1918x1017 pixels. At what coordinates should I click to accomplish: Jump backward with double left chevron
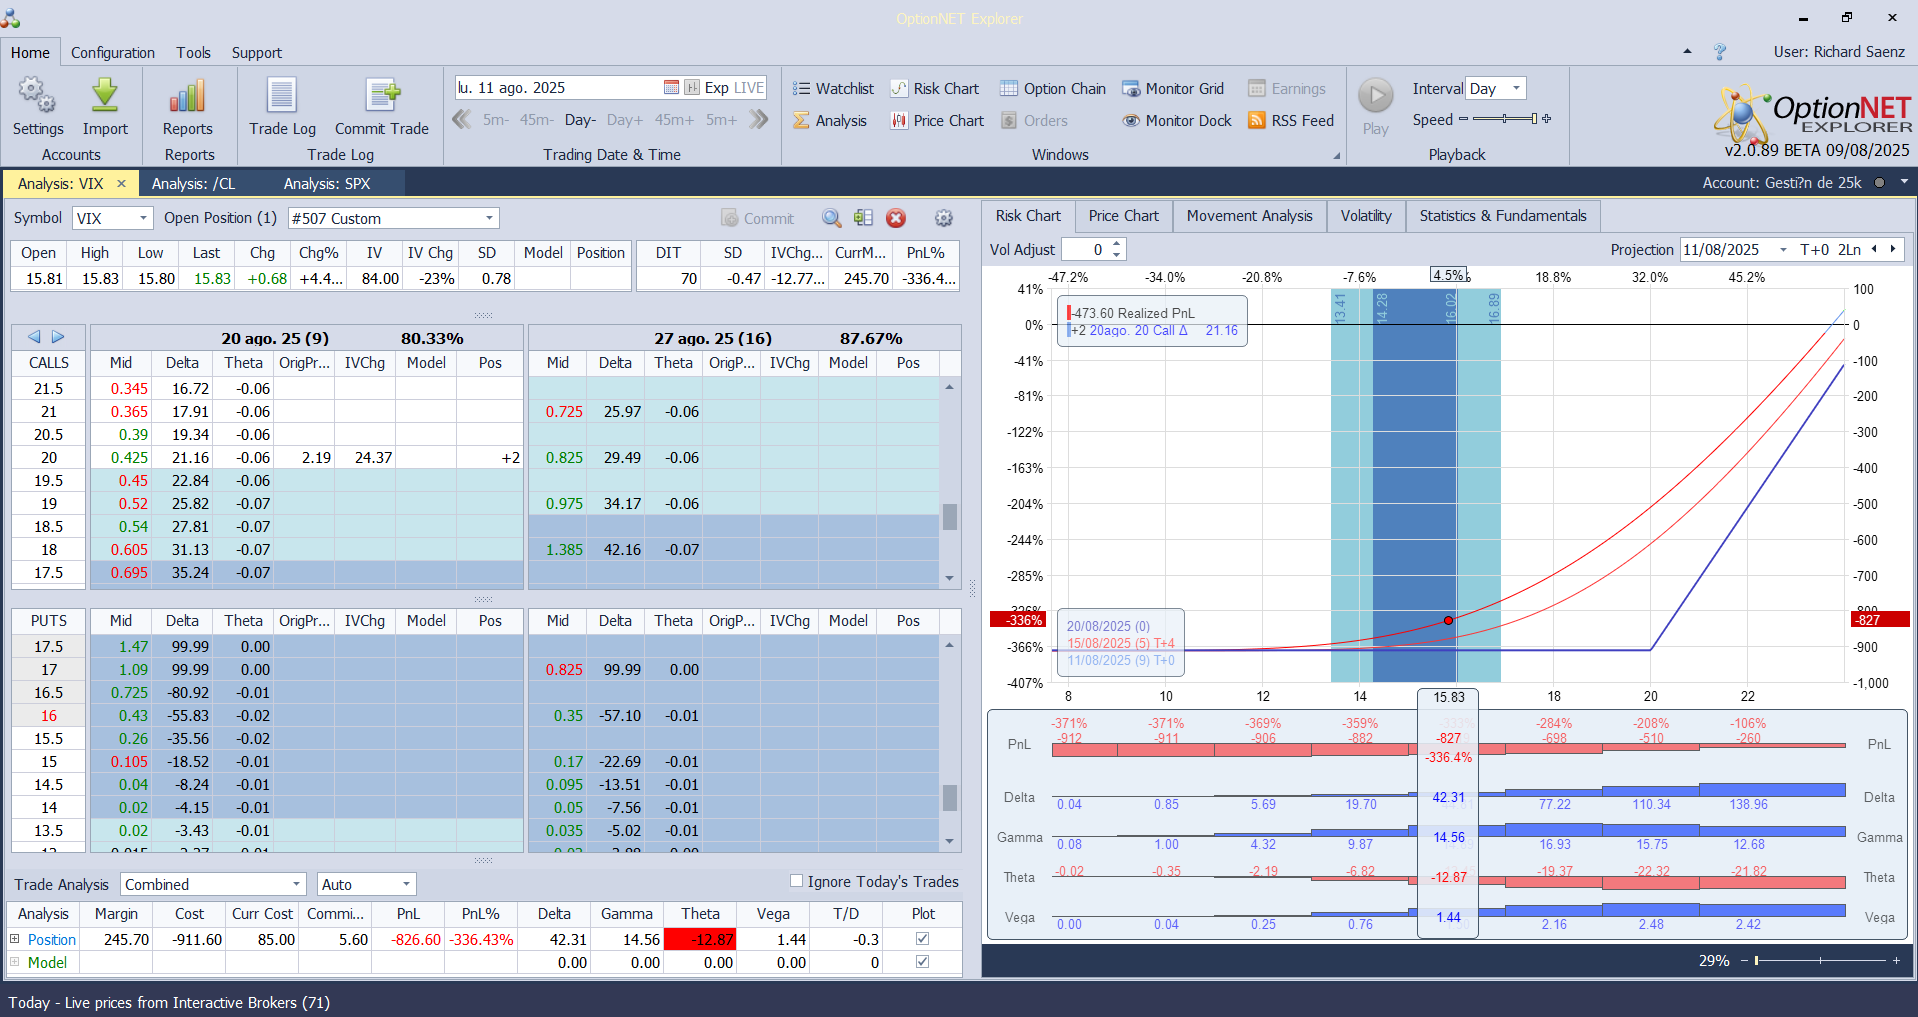click(x=461, y=120)
